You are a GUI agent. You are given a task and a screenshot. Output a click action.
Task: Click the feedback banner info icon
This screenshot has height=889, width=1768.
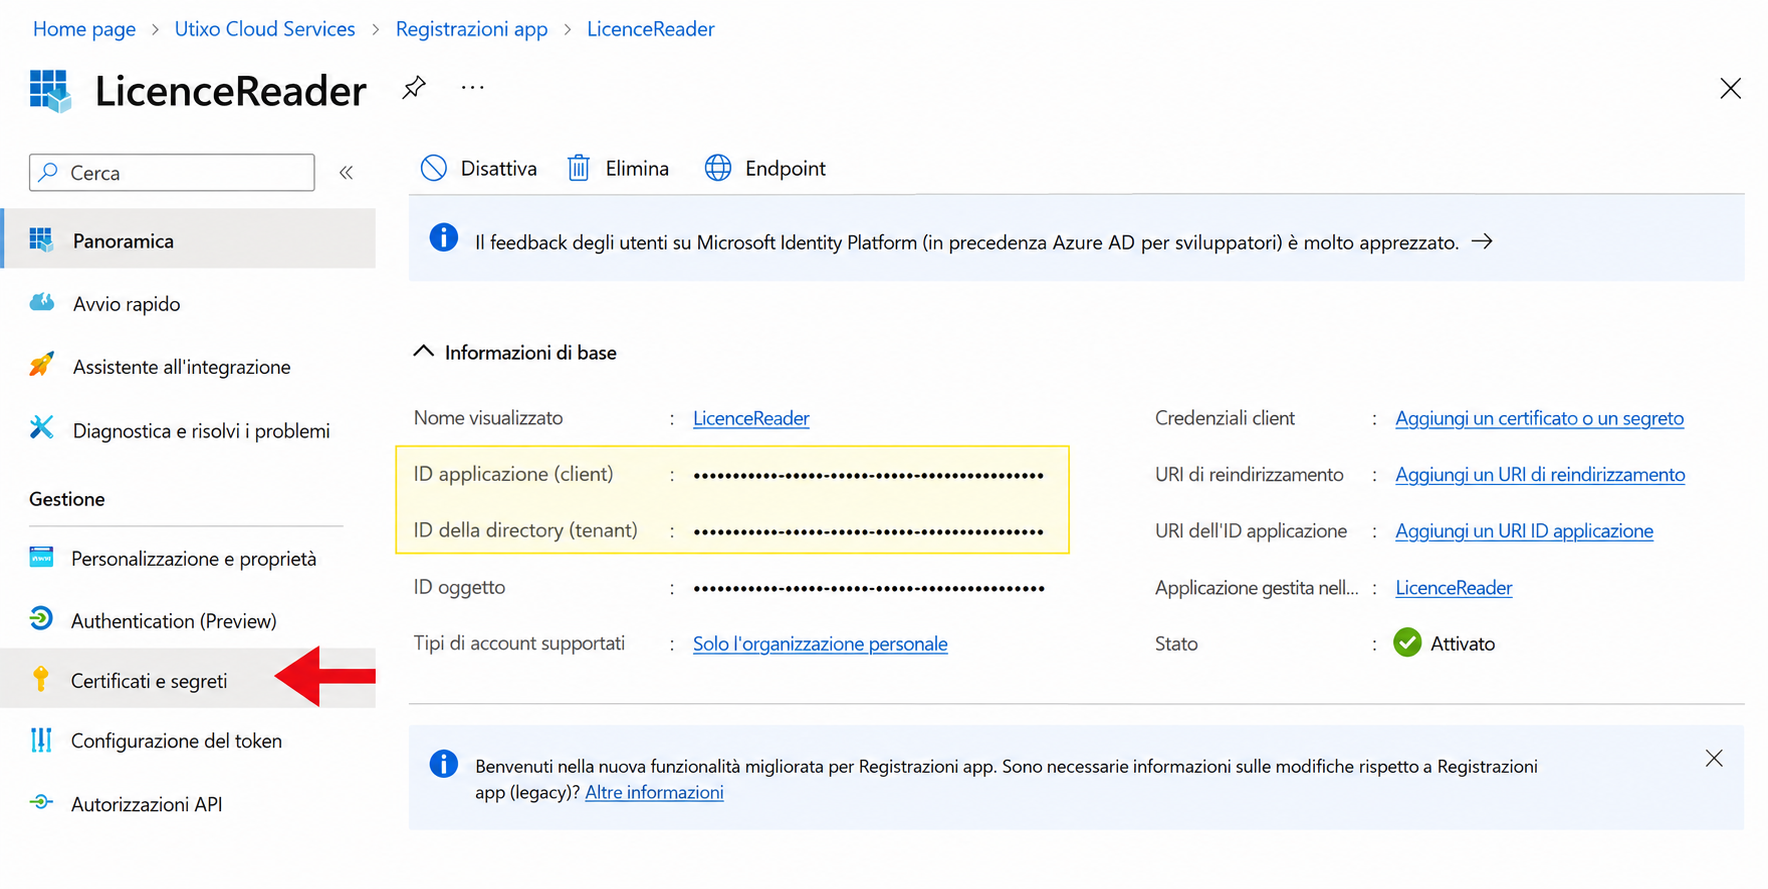coord(444,238)
